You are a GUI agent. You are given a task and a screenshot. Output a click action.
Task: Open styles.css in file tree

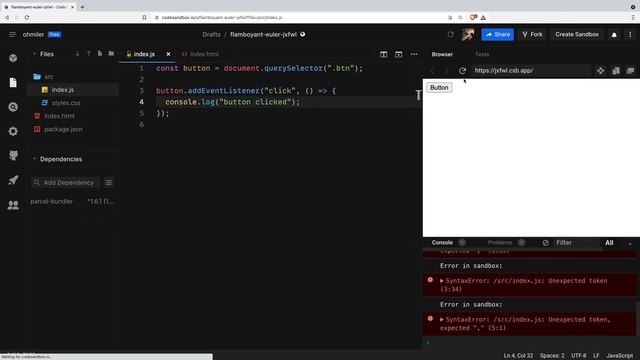coord(66,103)
